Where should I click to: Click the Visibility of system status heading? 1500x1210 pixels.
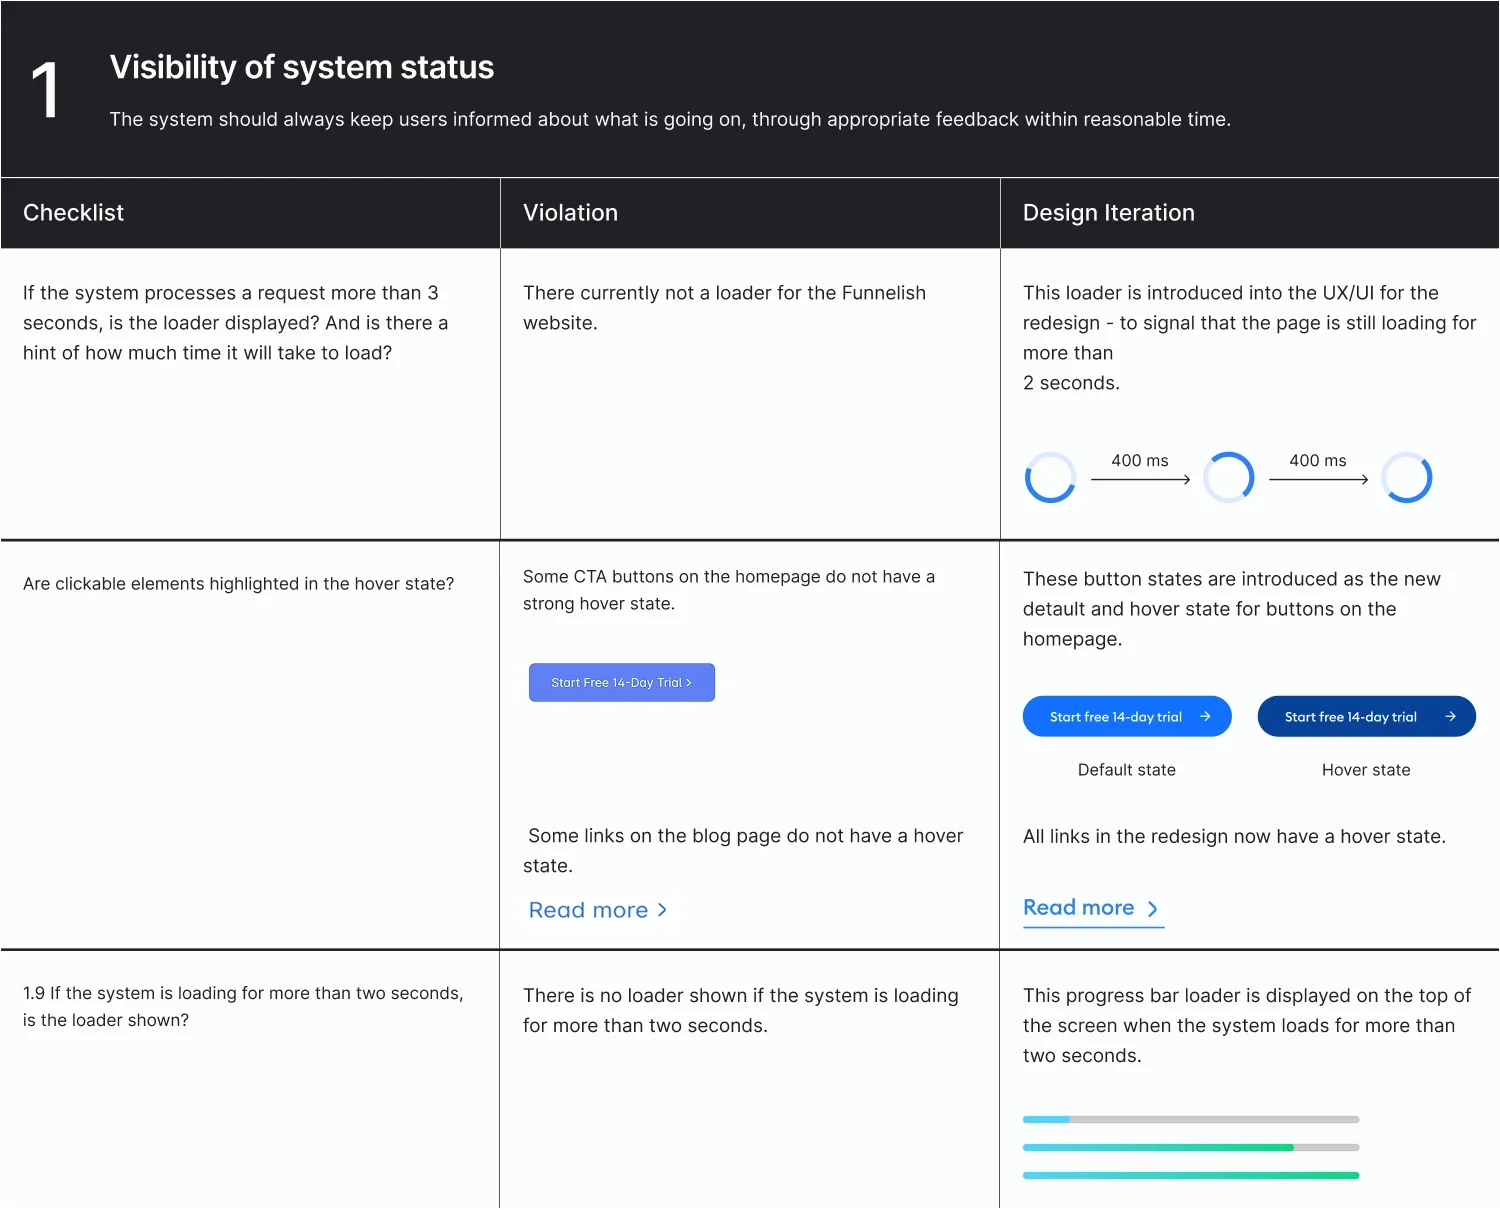pos(301,67)
